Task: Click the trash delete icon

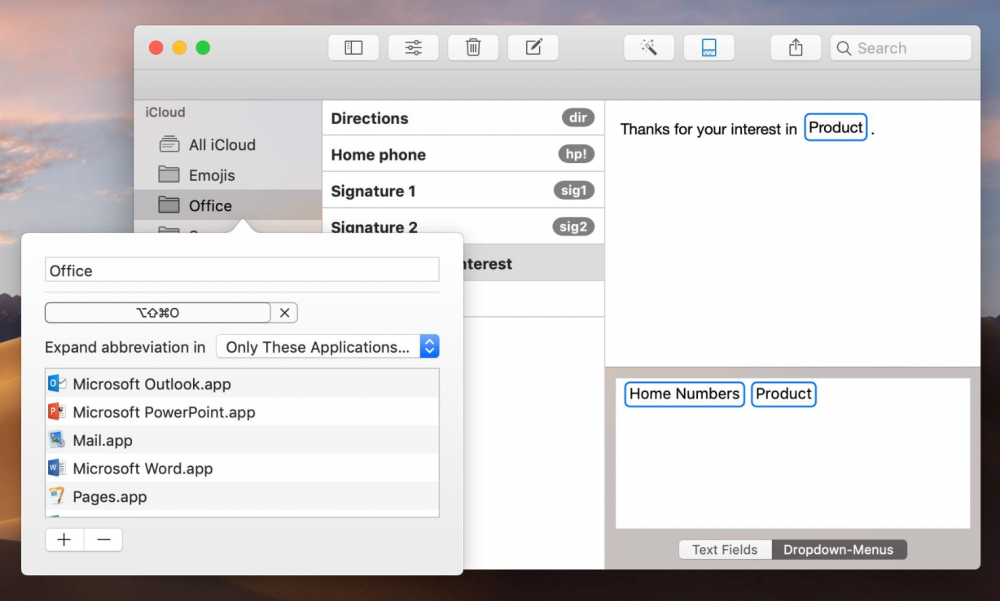Action: tap(473, 48)
